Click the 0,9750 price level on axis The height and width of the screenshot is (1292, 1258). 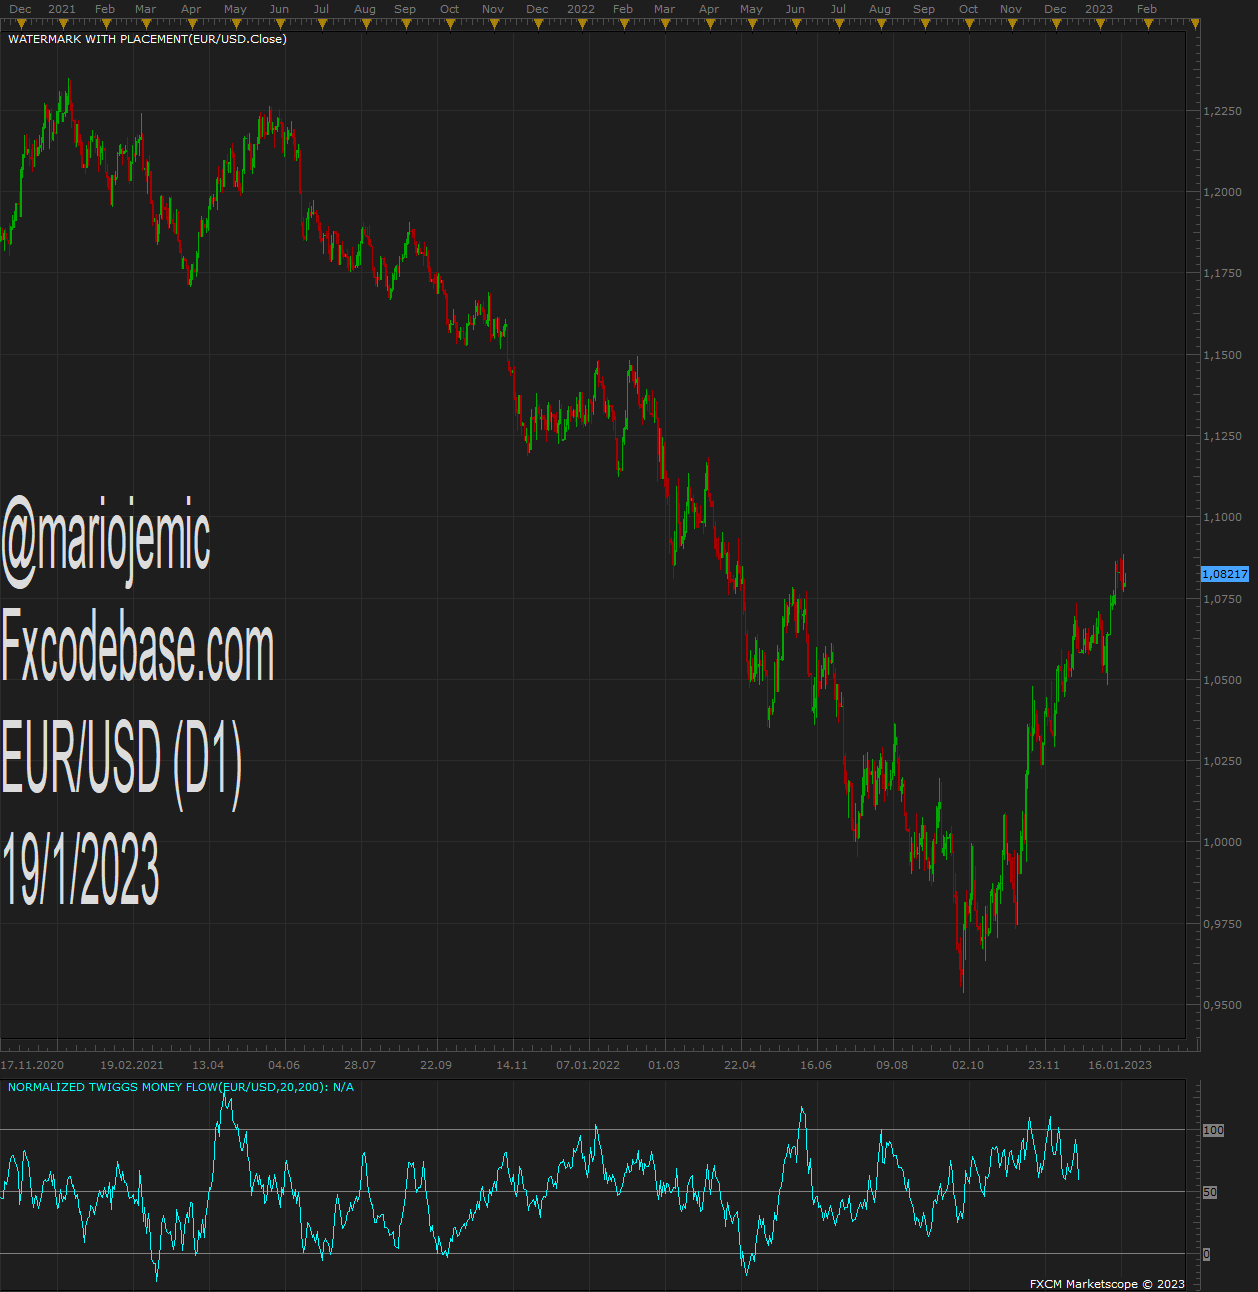(x=1223, y=924)
